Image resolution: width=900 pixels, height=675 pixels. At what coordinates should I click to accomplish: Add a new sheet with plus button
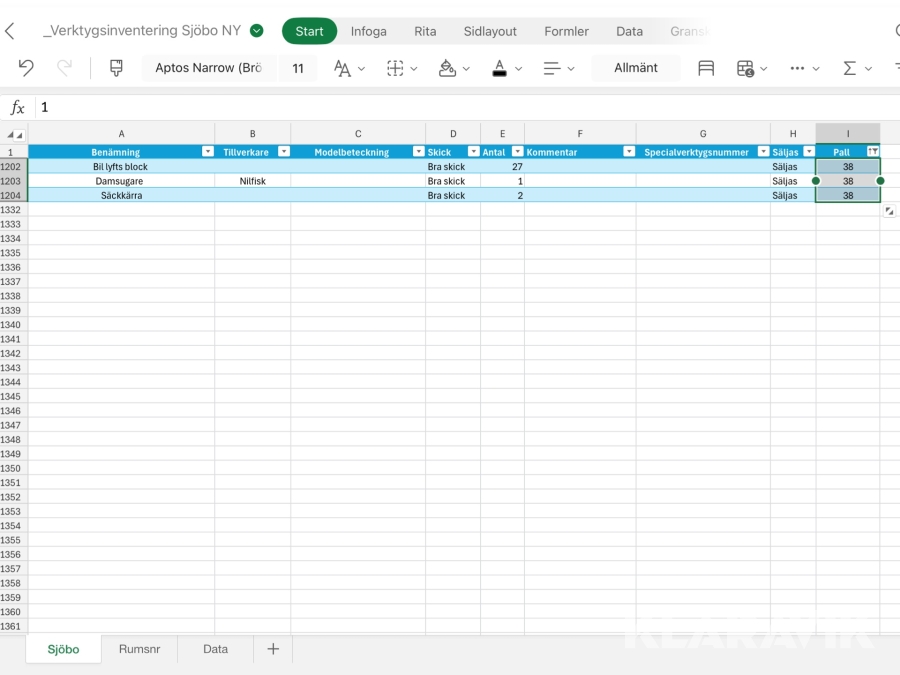point(273,649)
